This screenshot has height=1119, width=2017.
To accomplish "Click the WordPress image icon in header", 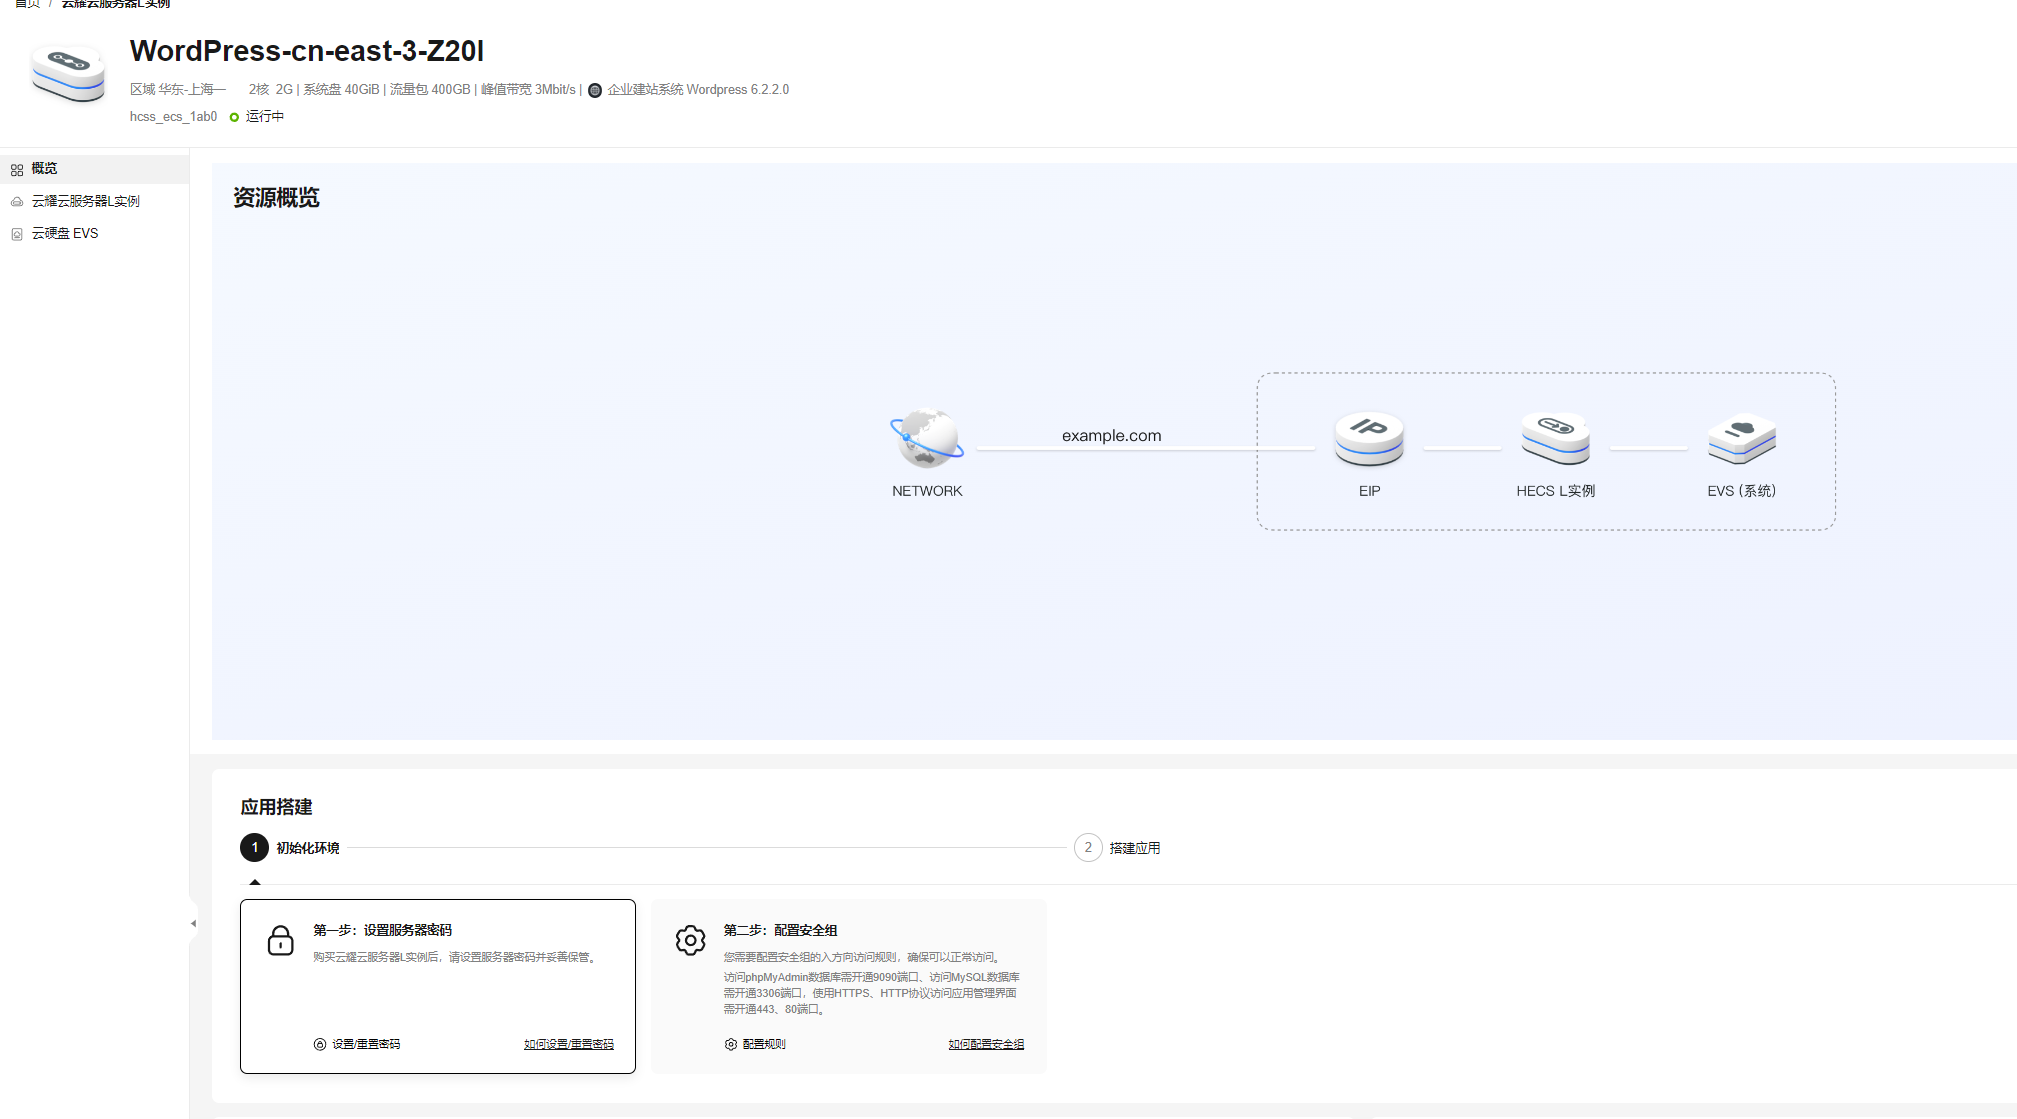I will click(595, 90).
